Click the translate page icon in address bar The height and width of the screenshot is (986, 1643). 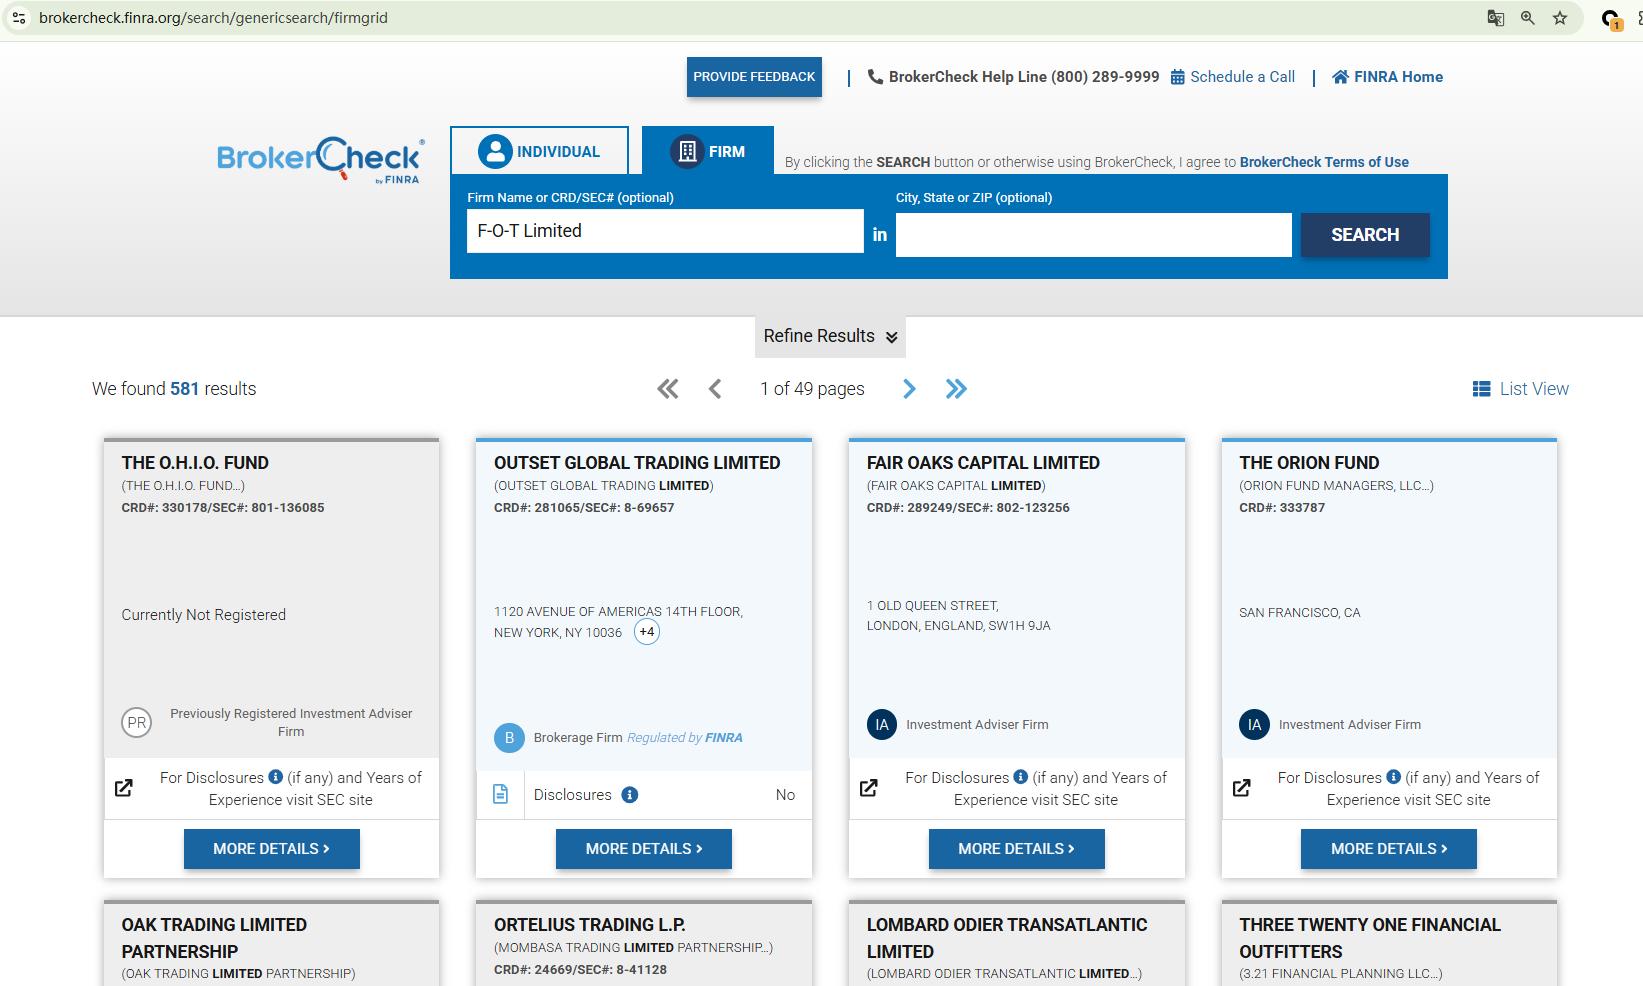click(1495, 18)
